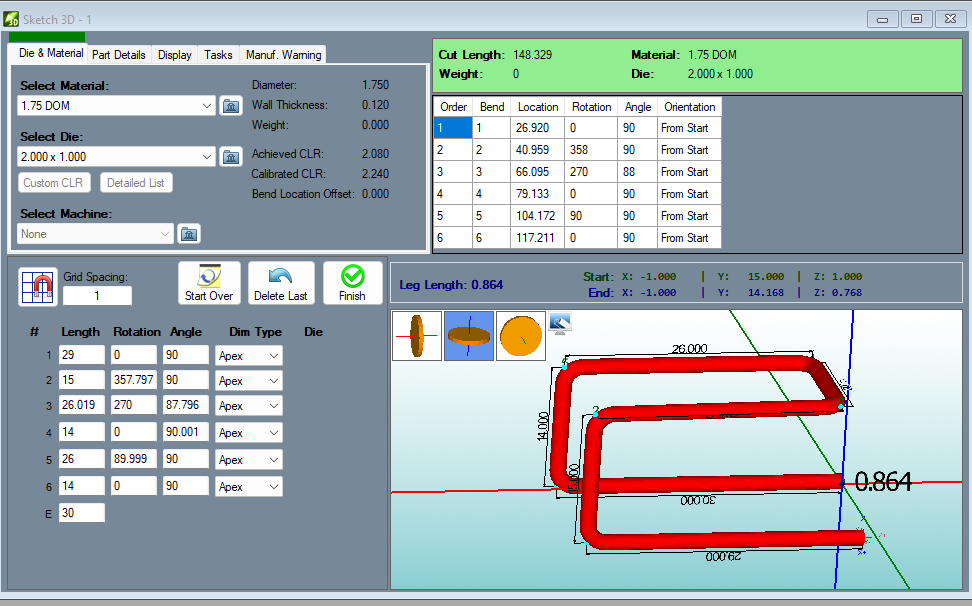Open machine library icon beside None
The height and width of the screenshot is (606, 972).
189,234
